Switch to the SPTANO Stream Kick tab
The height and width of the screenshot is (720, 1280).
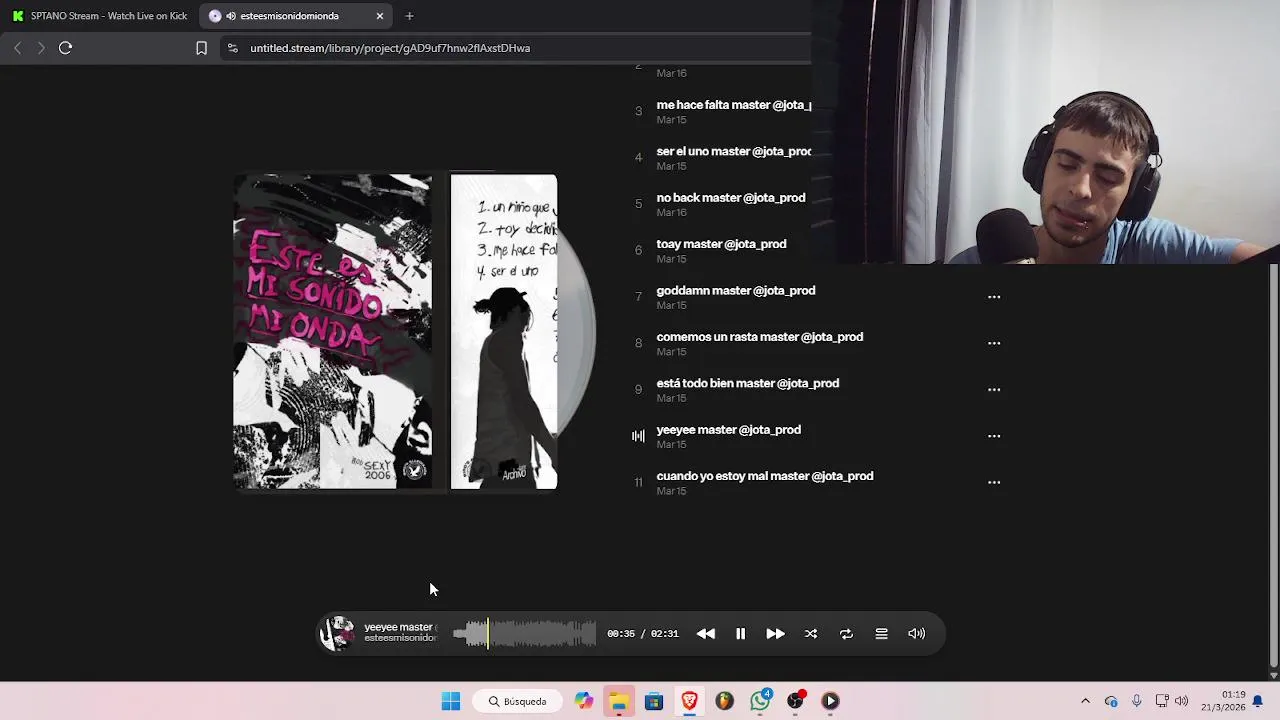click(x=100, y=16)
